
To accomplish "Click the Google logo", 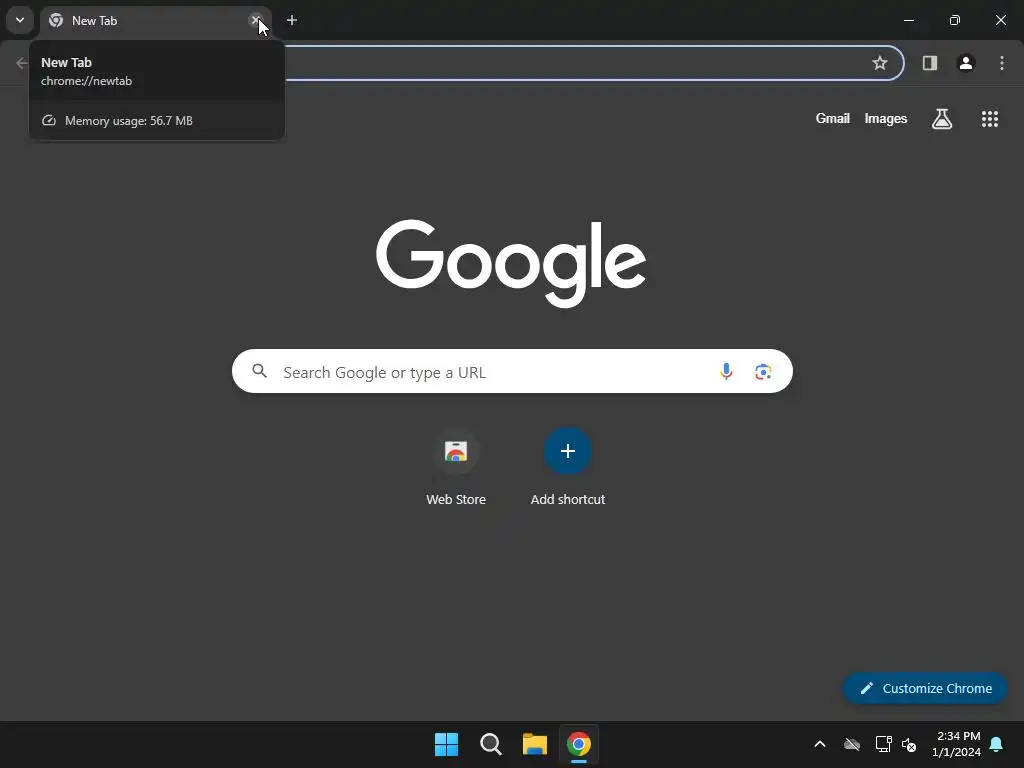I will [x=511, y=263].
